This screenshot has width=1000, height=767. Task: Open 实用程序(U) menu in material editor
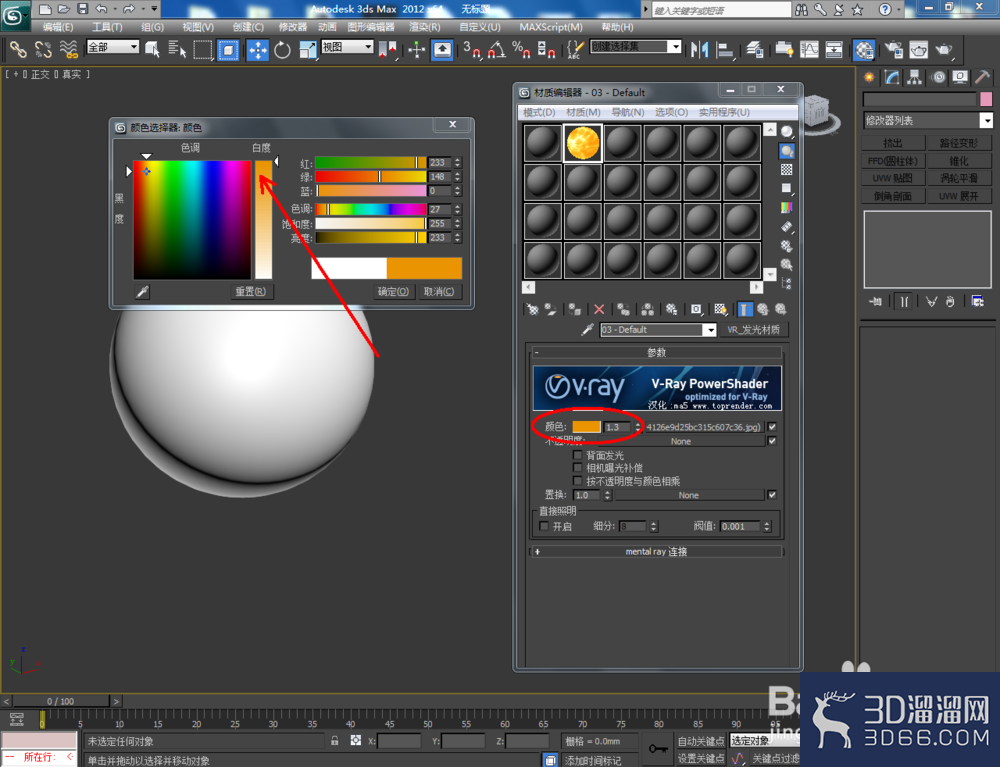pyautogui.click(x=724, y=112)
